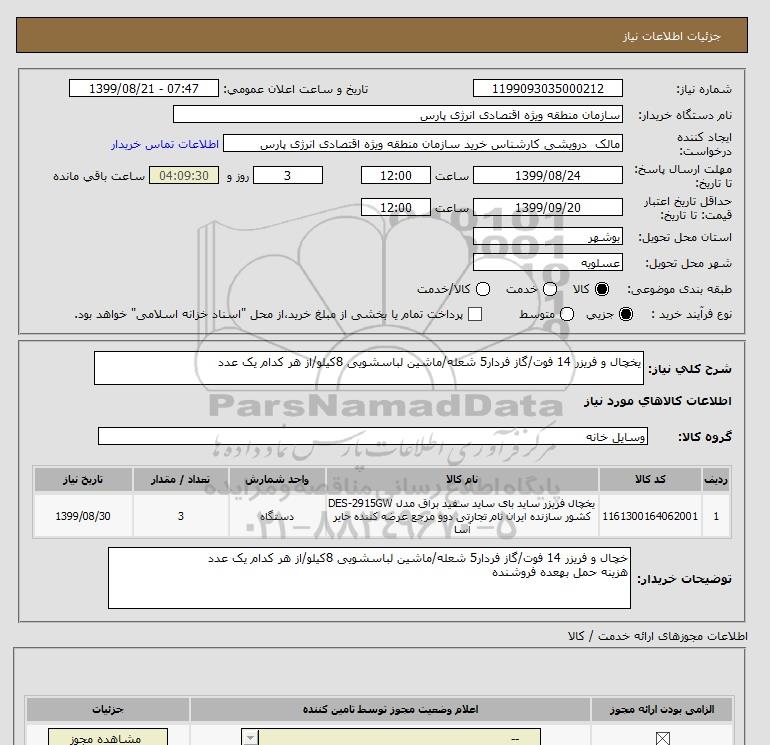Click need date cell 1399/08/30
This screenshot has height=745, width=770.
click(x=83, y=516)
